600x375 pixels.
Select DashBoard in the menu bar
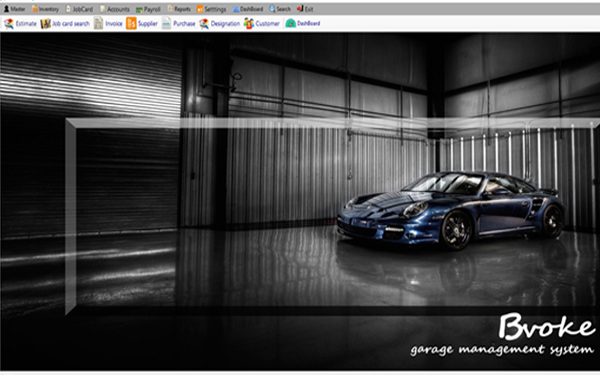tap(248, 9)
